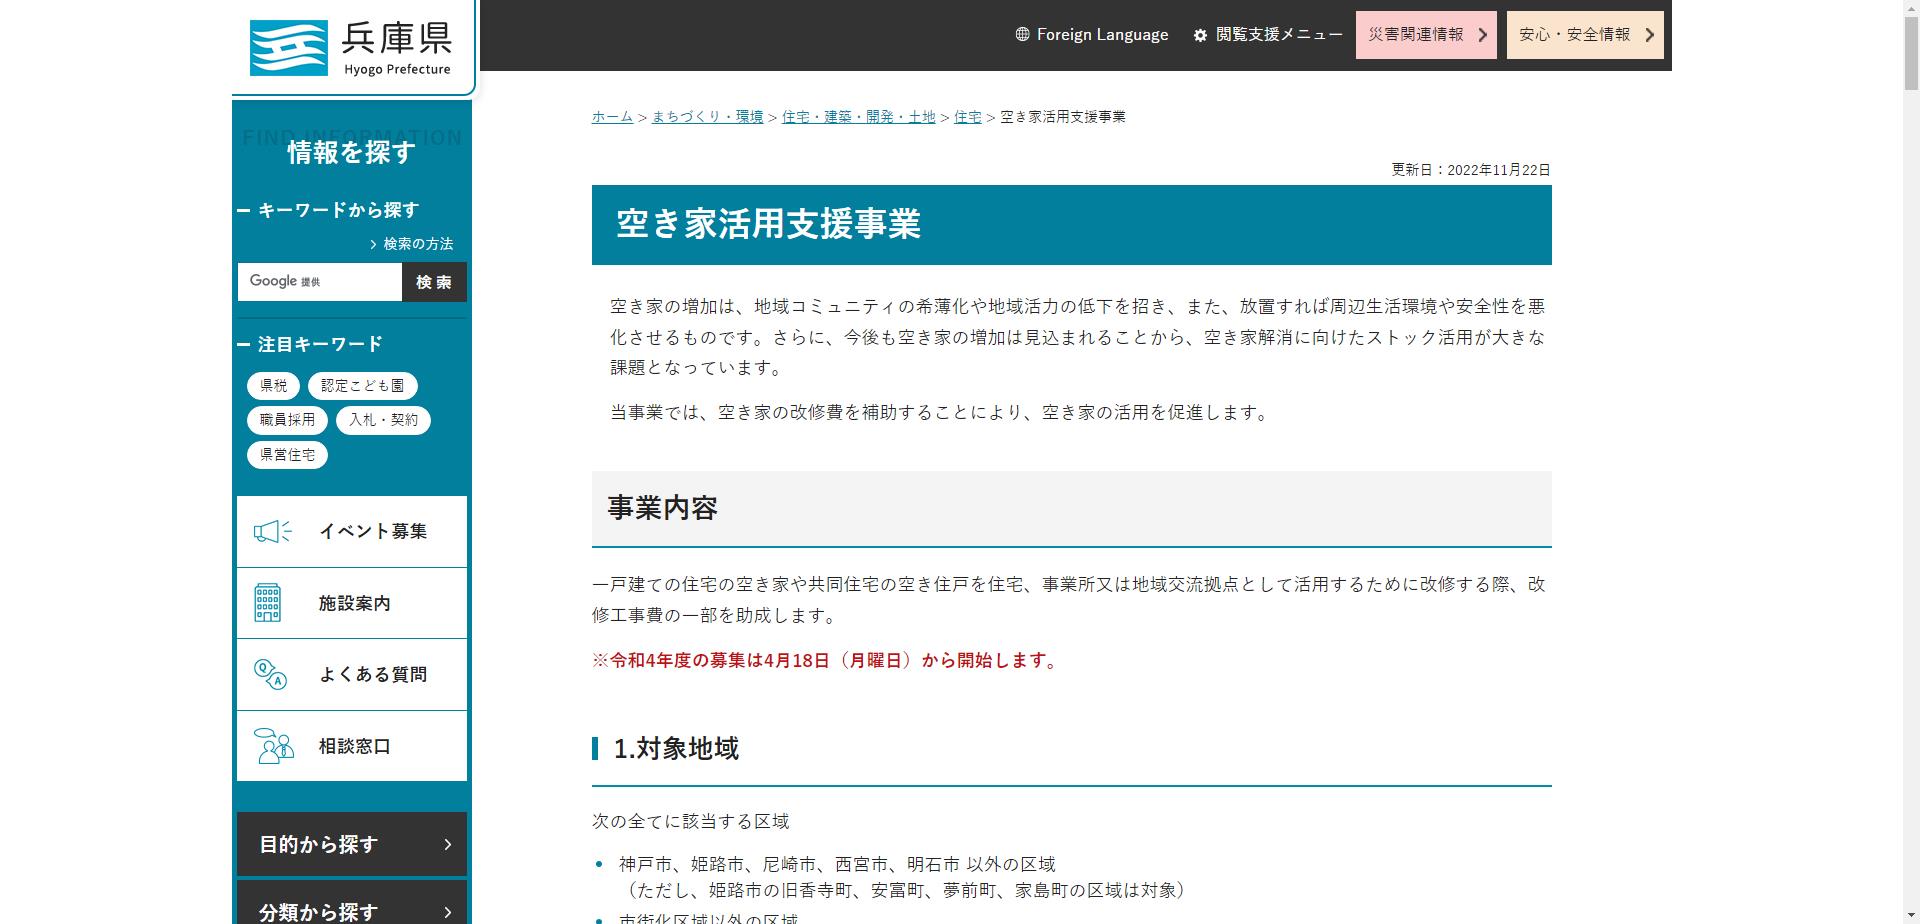
Task: Open よくある質問 menu item
Action: [x=352, y=675]
